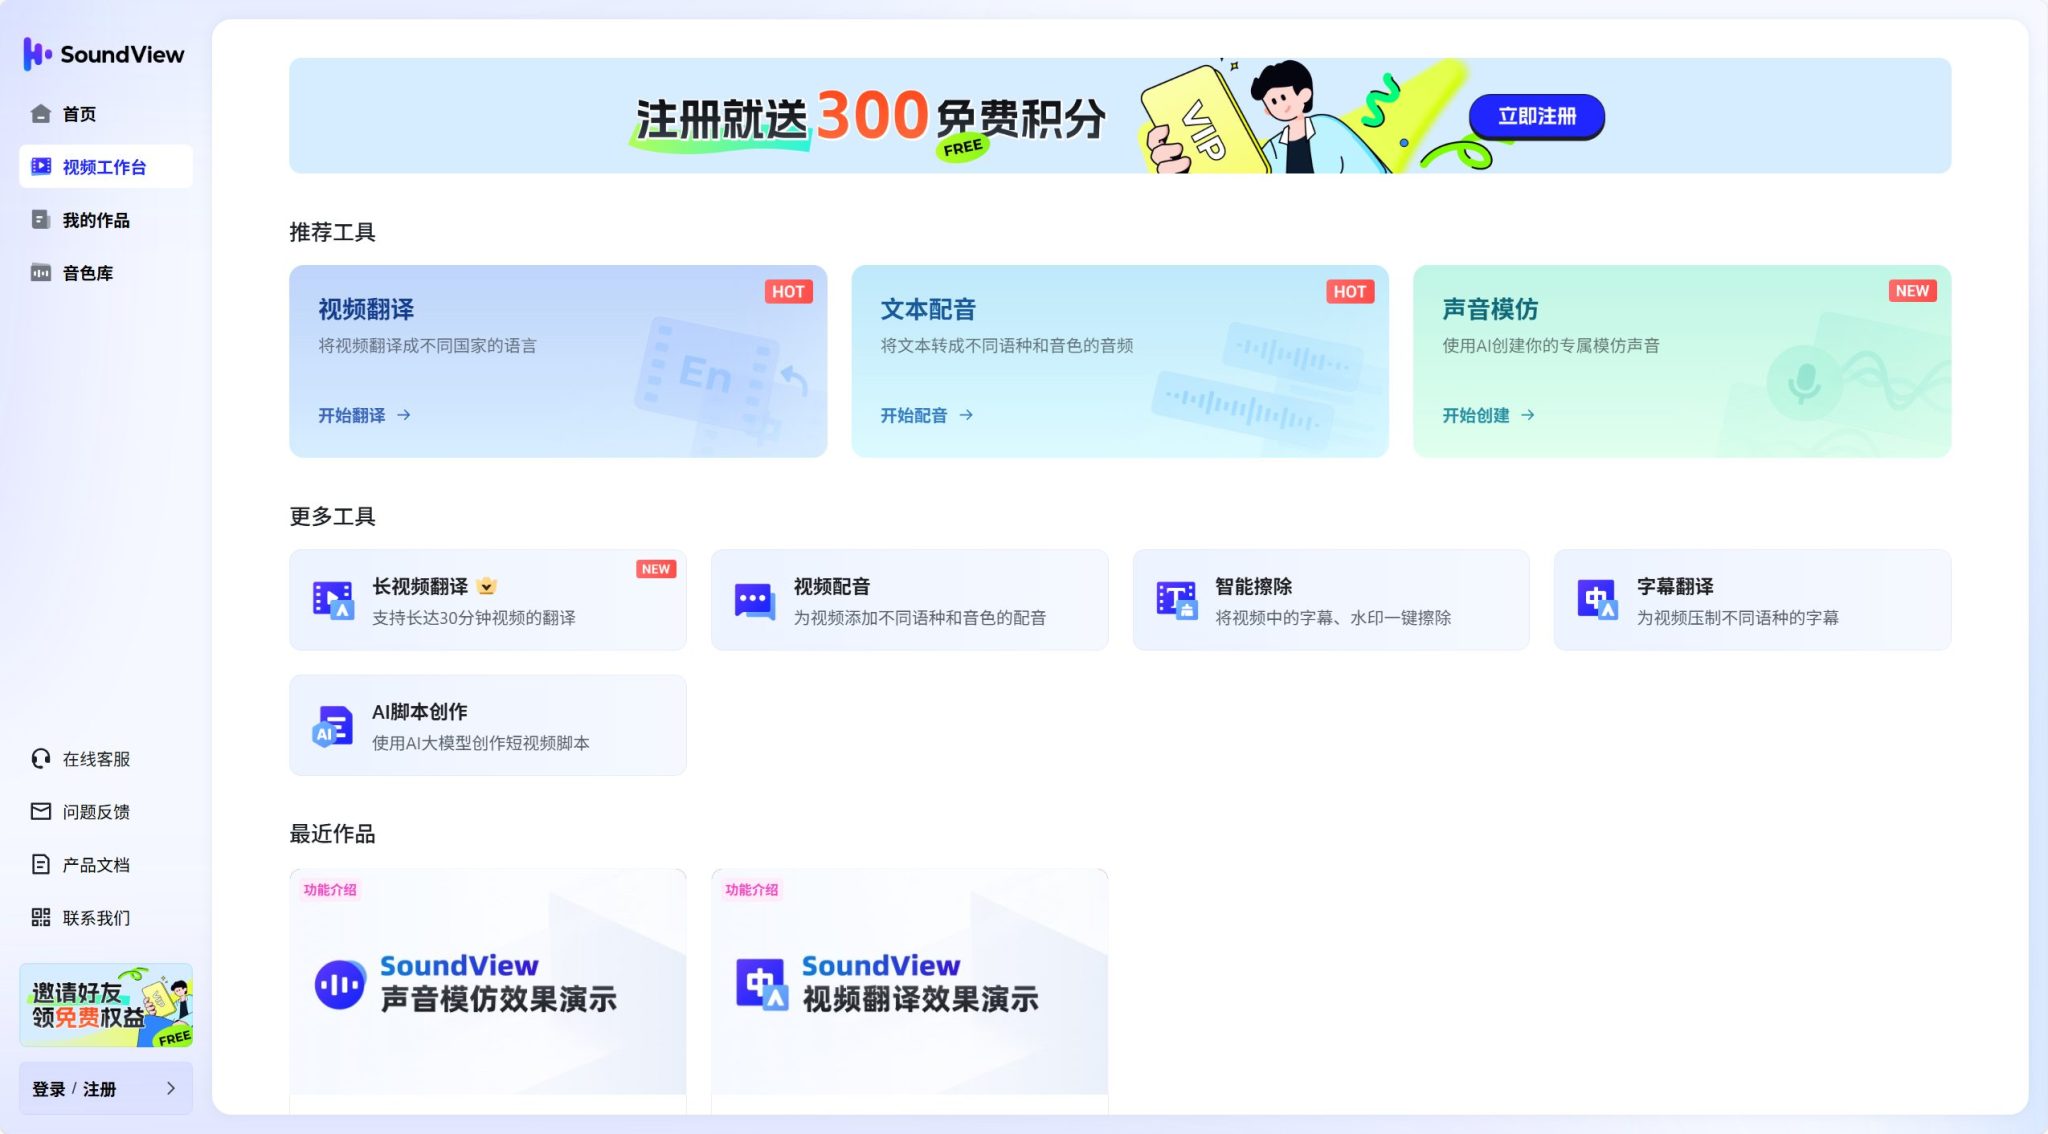2048x1134 pixels.
Task: Click the AI脚本创作 document icon
Action: 333,726
